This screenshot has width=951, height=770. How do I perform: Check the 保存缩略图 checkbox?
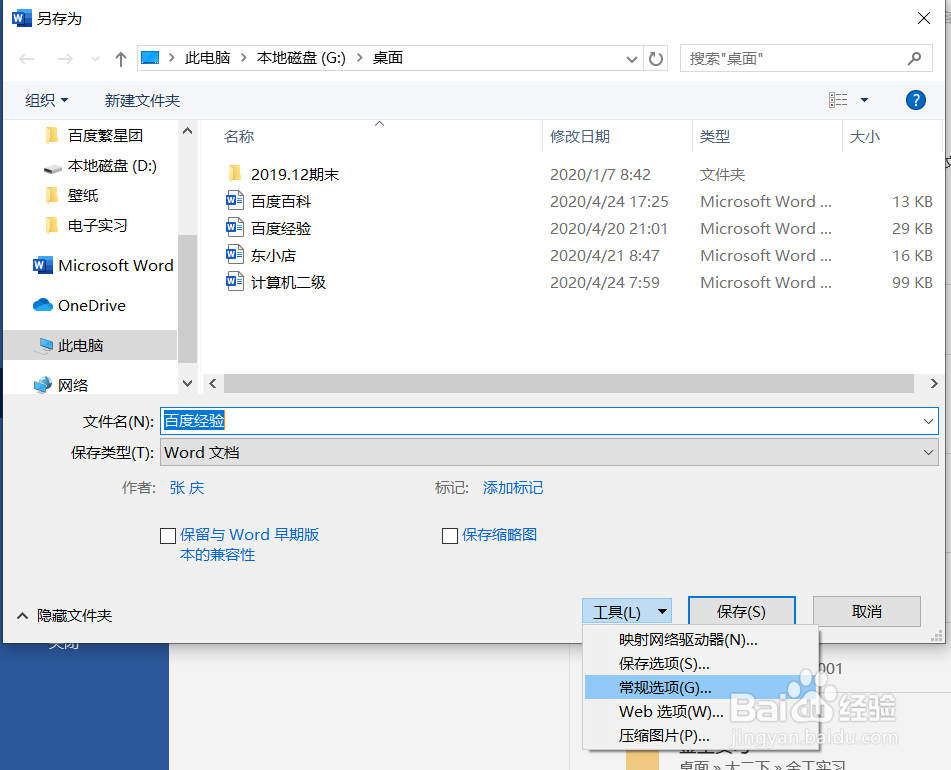[449, 536]
